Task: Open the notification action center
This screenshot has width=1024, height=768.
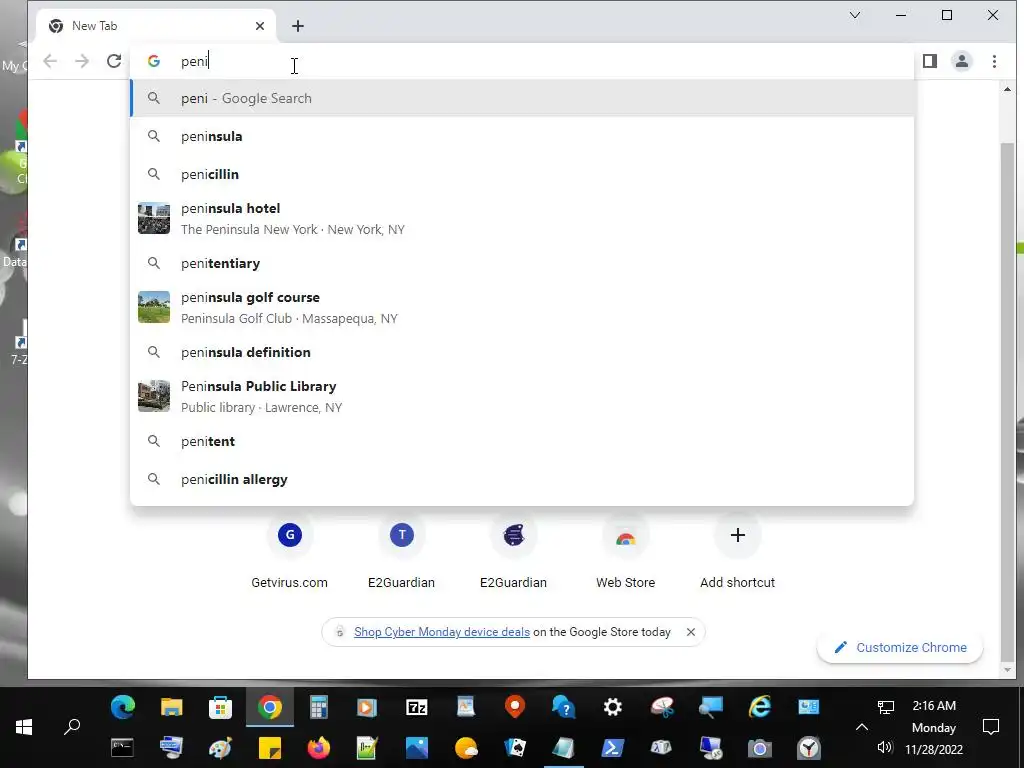Action: [991, 727]
